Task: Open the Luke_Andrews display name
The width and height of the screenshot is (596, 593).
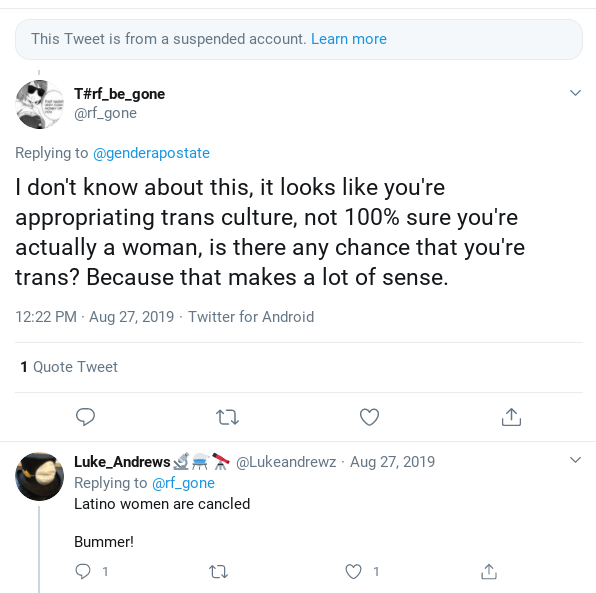Action: coord(122,462)
